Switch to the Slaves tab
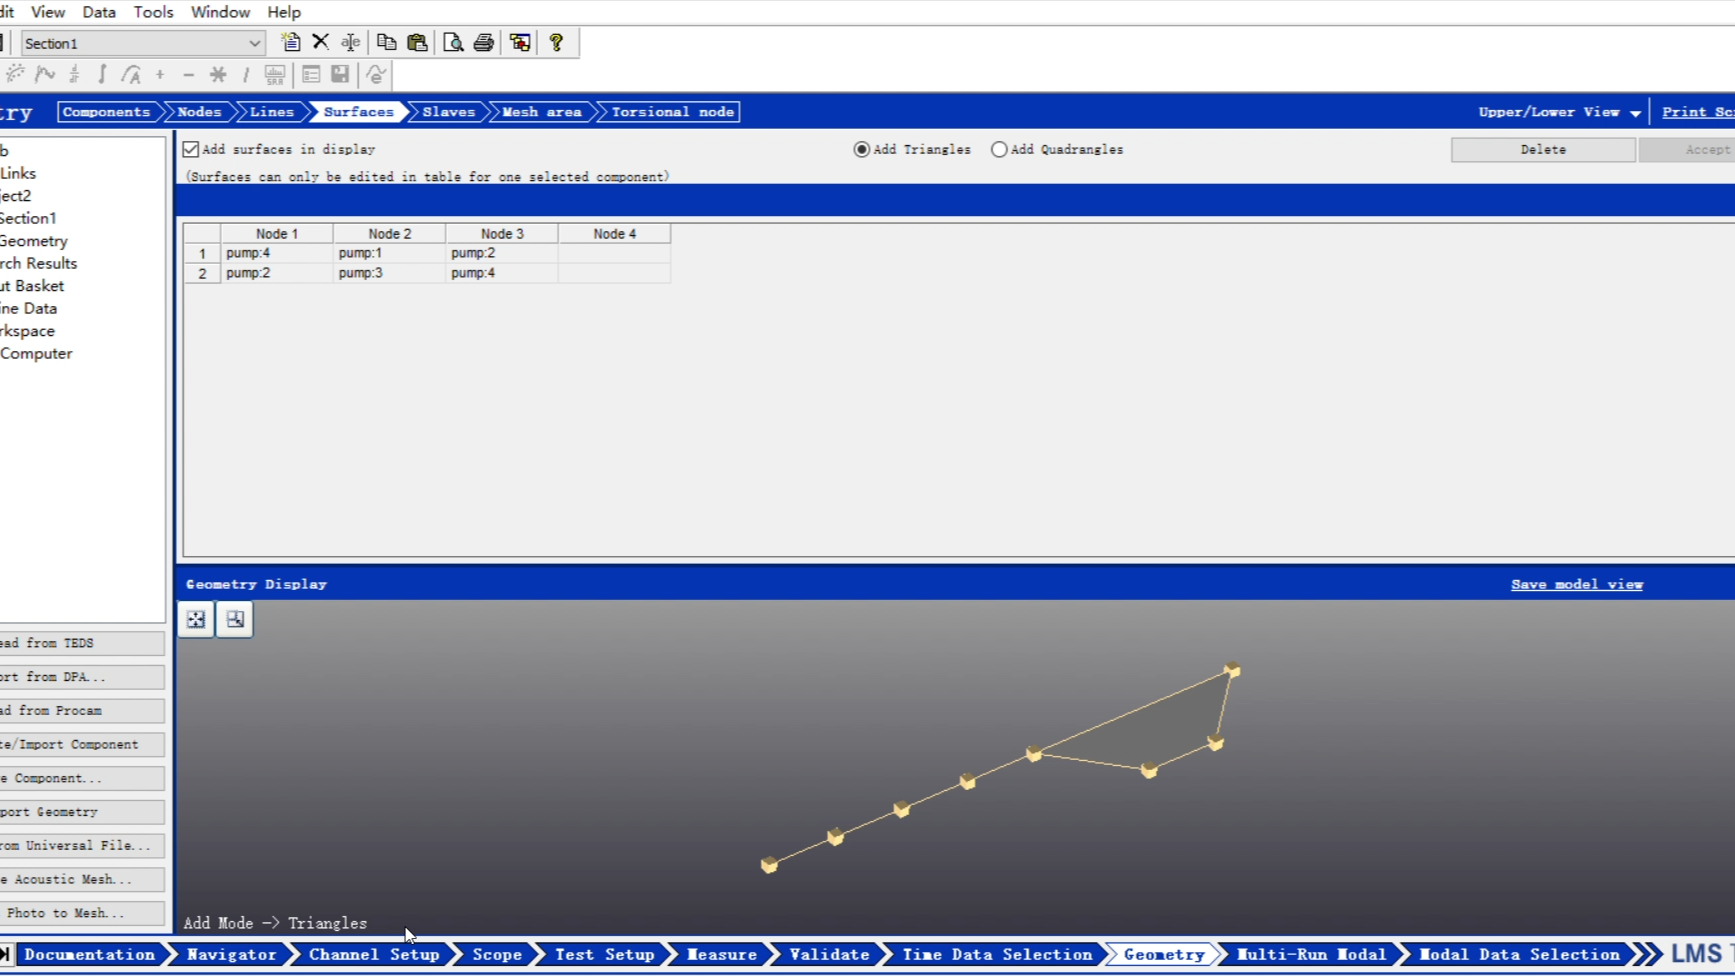The image size is (1735, 976). pos(448,112)
